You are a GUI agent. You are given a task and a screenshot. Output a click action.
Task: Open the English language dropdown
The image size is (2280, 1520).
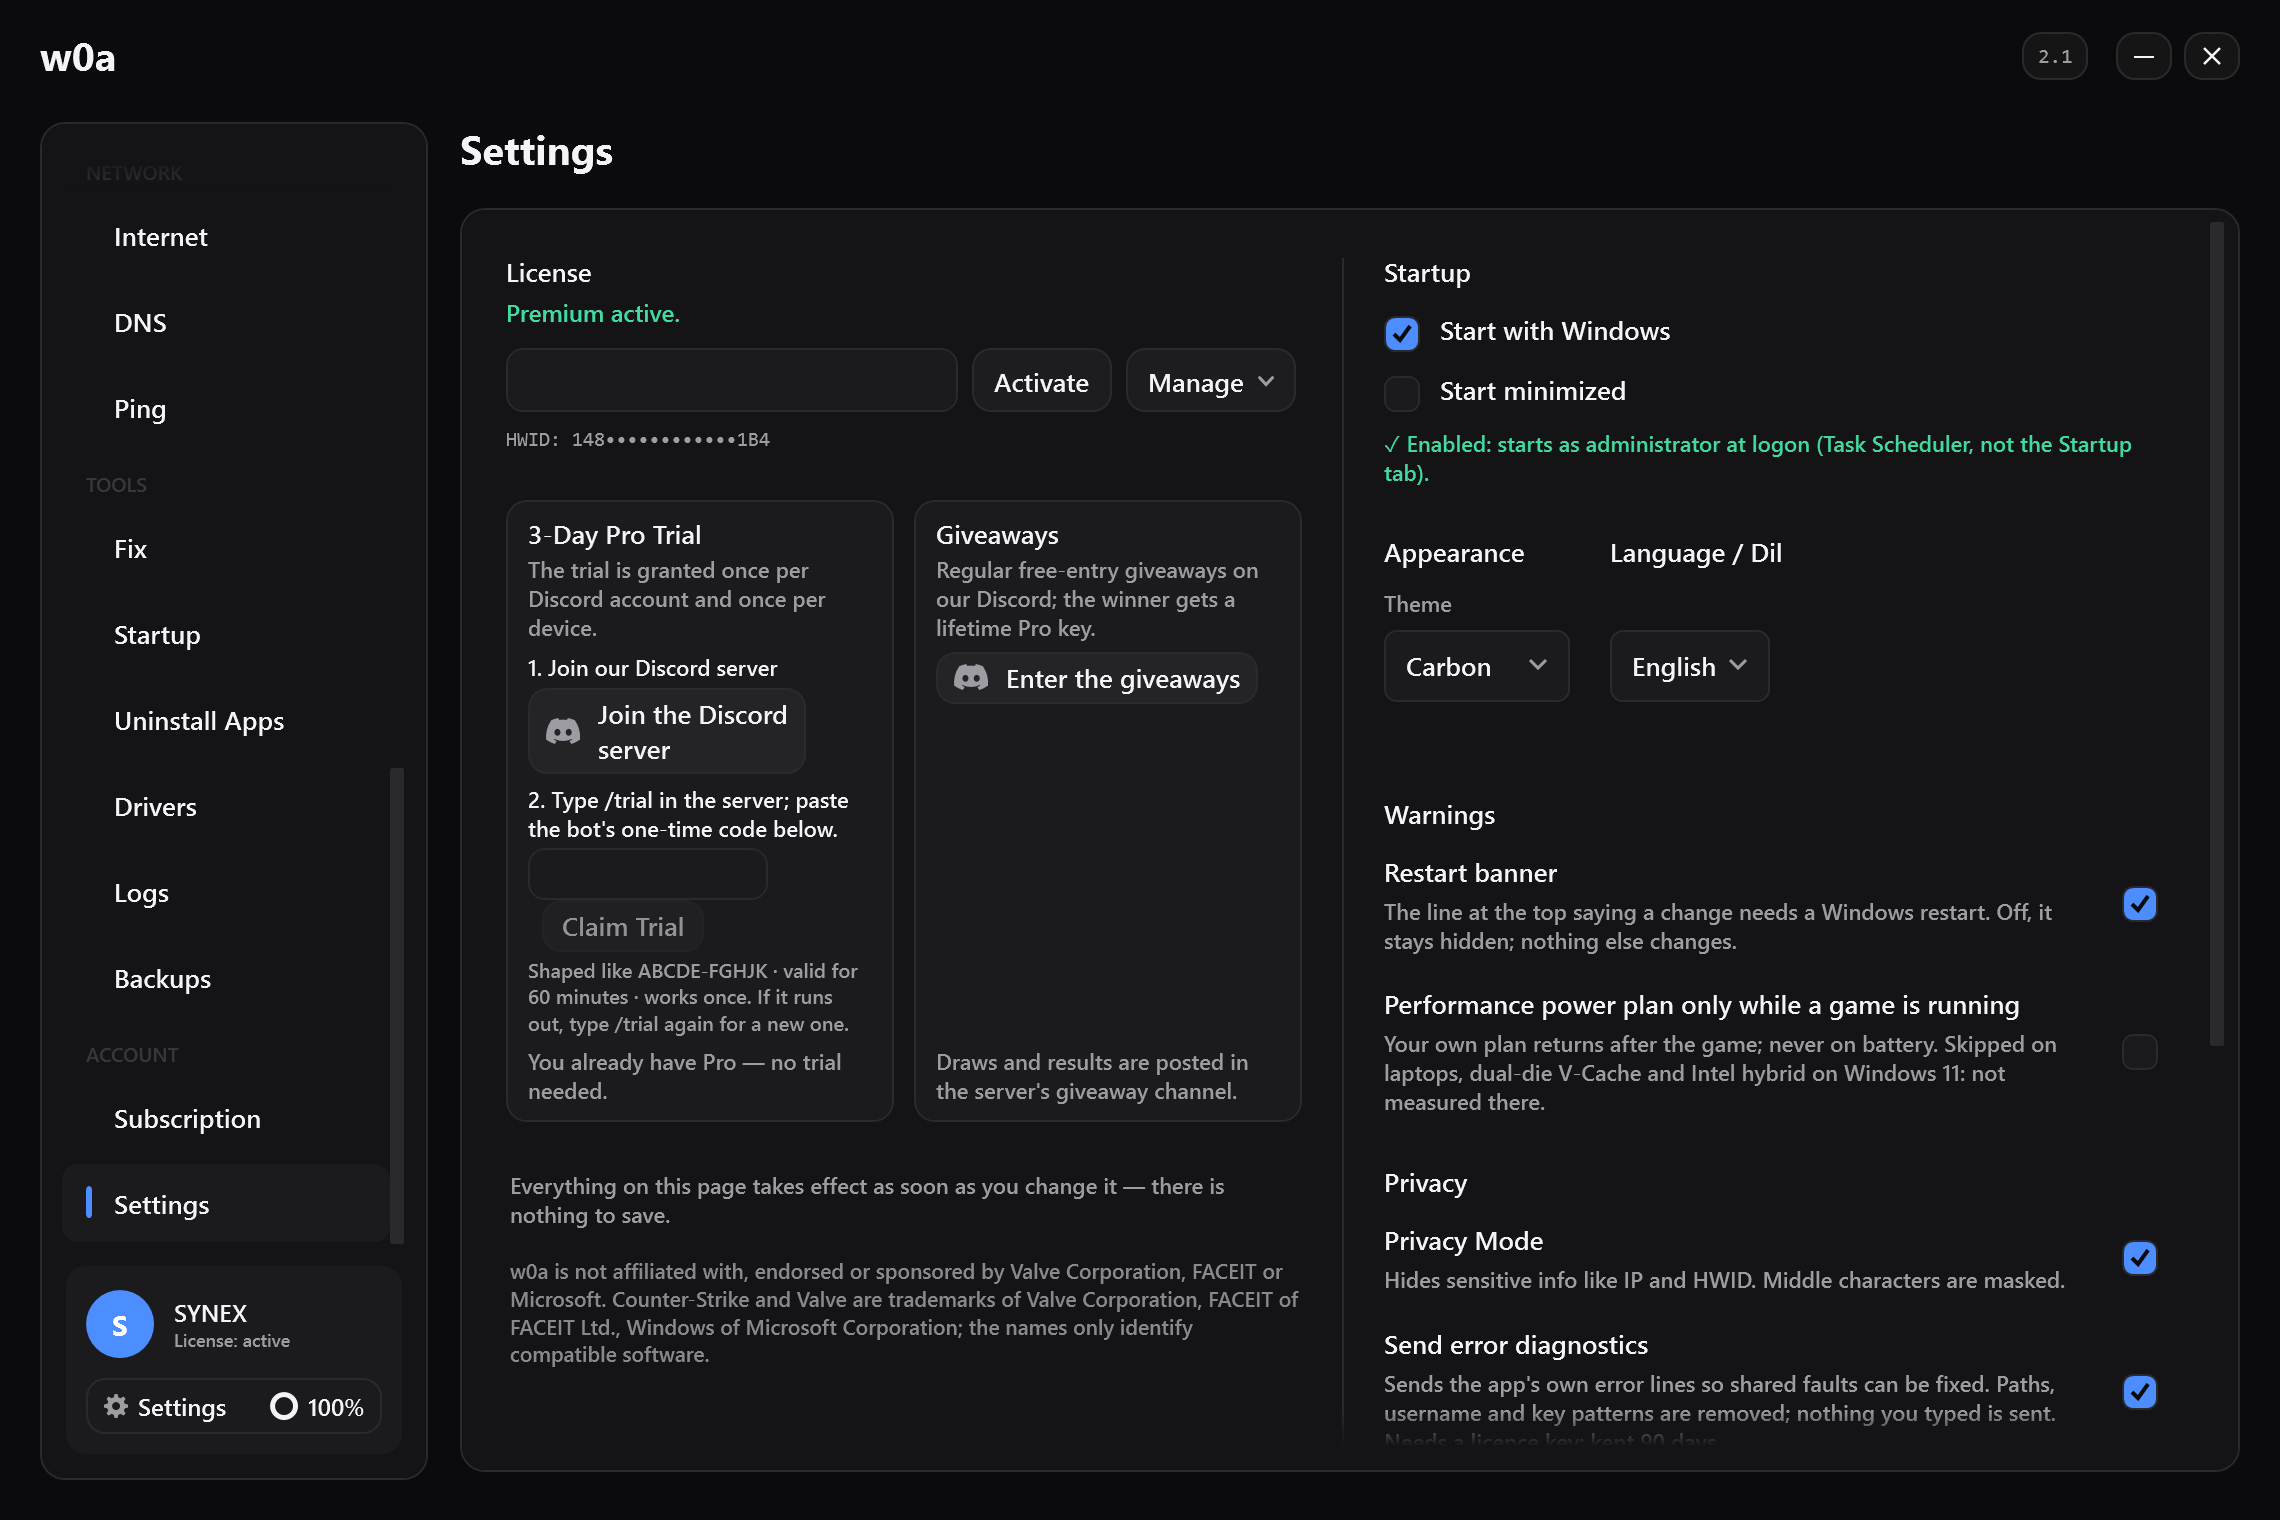1689,666
